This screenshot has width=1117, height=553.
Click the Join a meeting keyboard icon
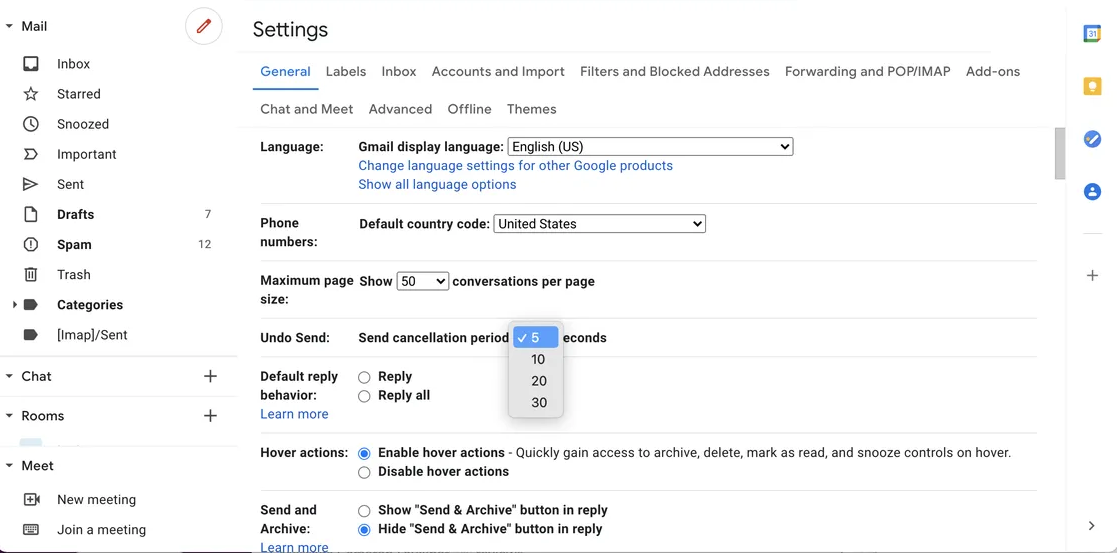point(31,529)
